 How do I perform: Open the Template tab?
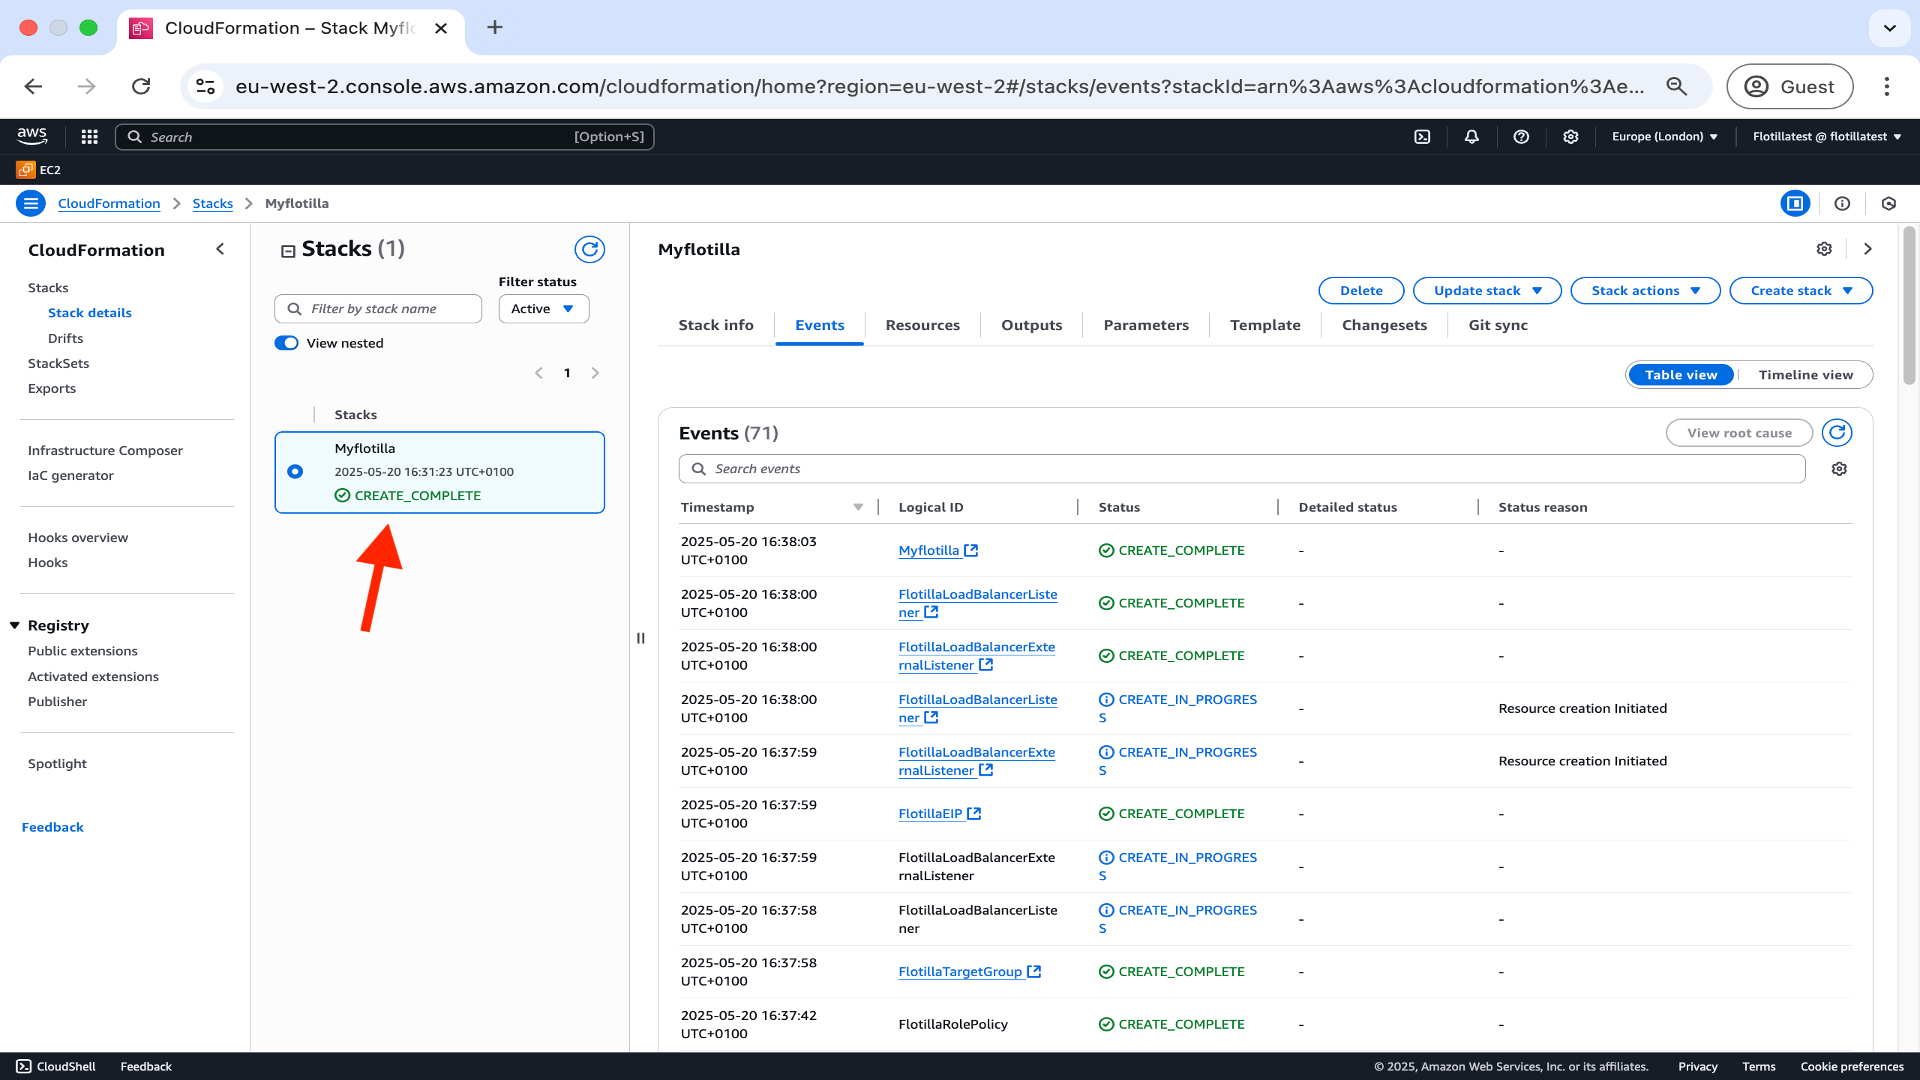tap(1265, 325)
